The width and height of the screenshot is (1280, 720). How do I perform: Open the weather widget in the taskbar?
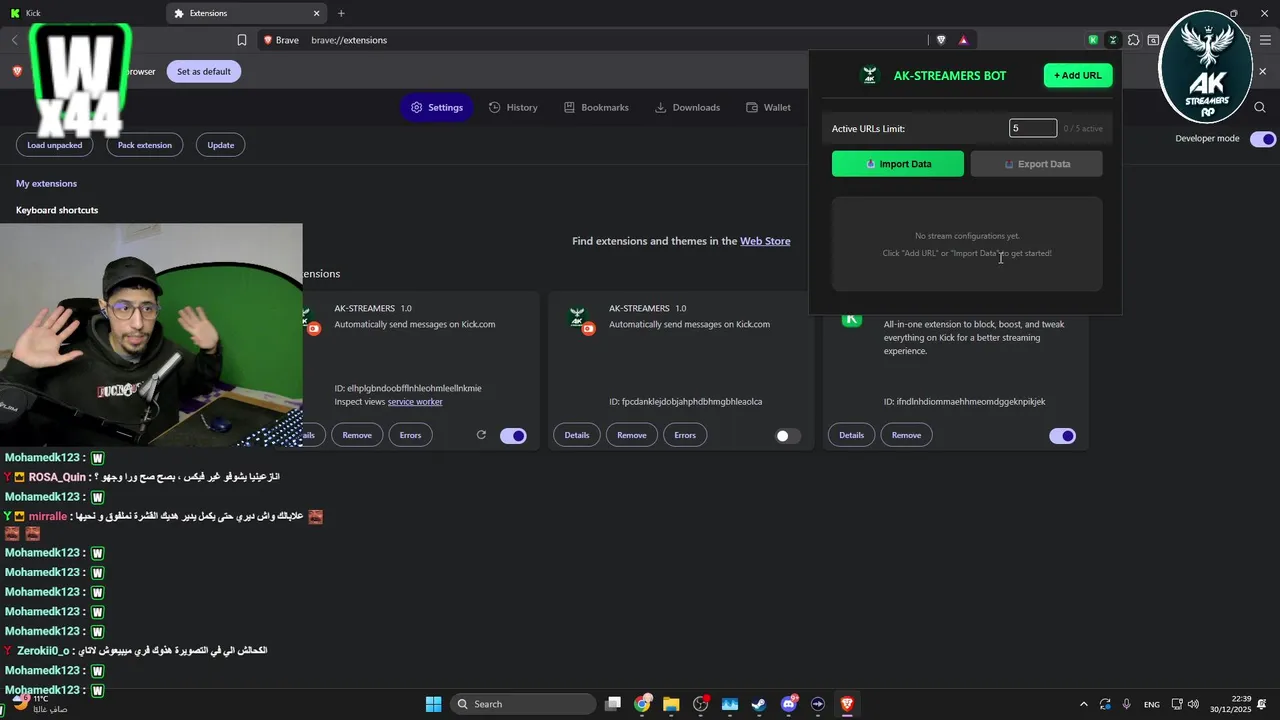[38, 704]
